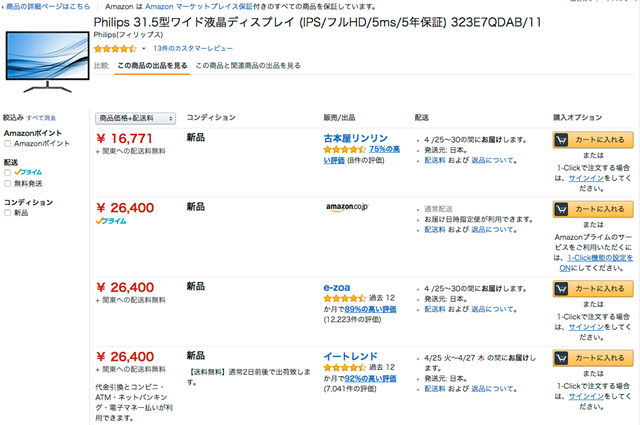Switch to この商品と関連商品の出品を見る tab
The width and height of the screenshot is (640, 425).
tap(247, 65)
